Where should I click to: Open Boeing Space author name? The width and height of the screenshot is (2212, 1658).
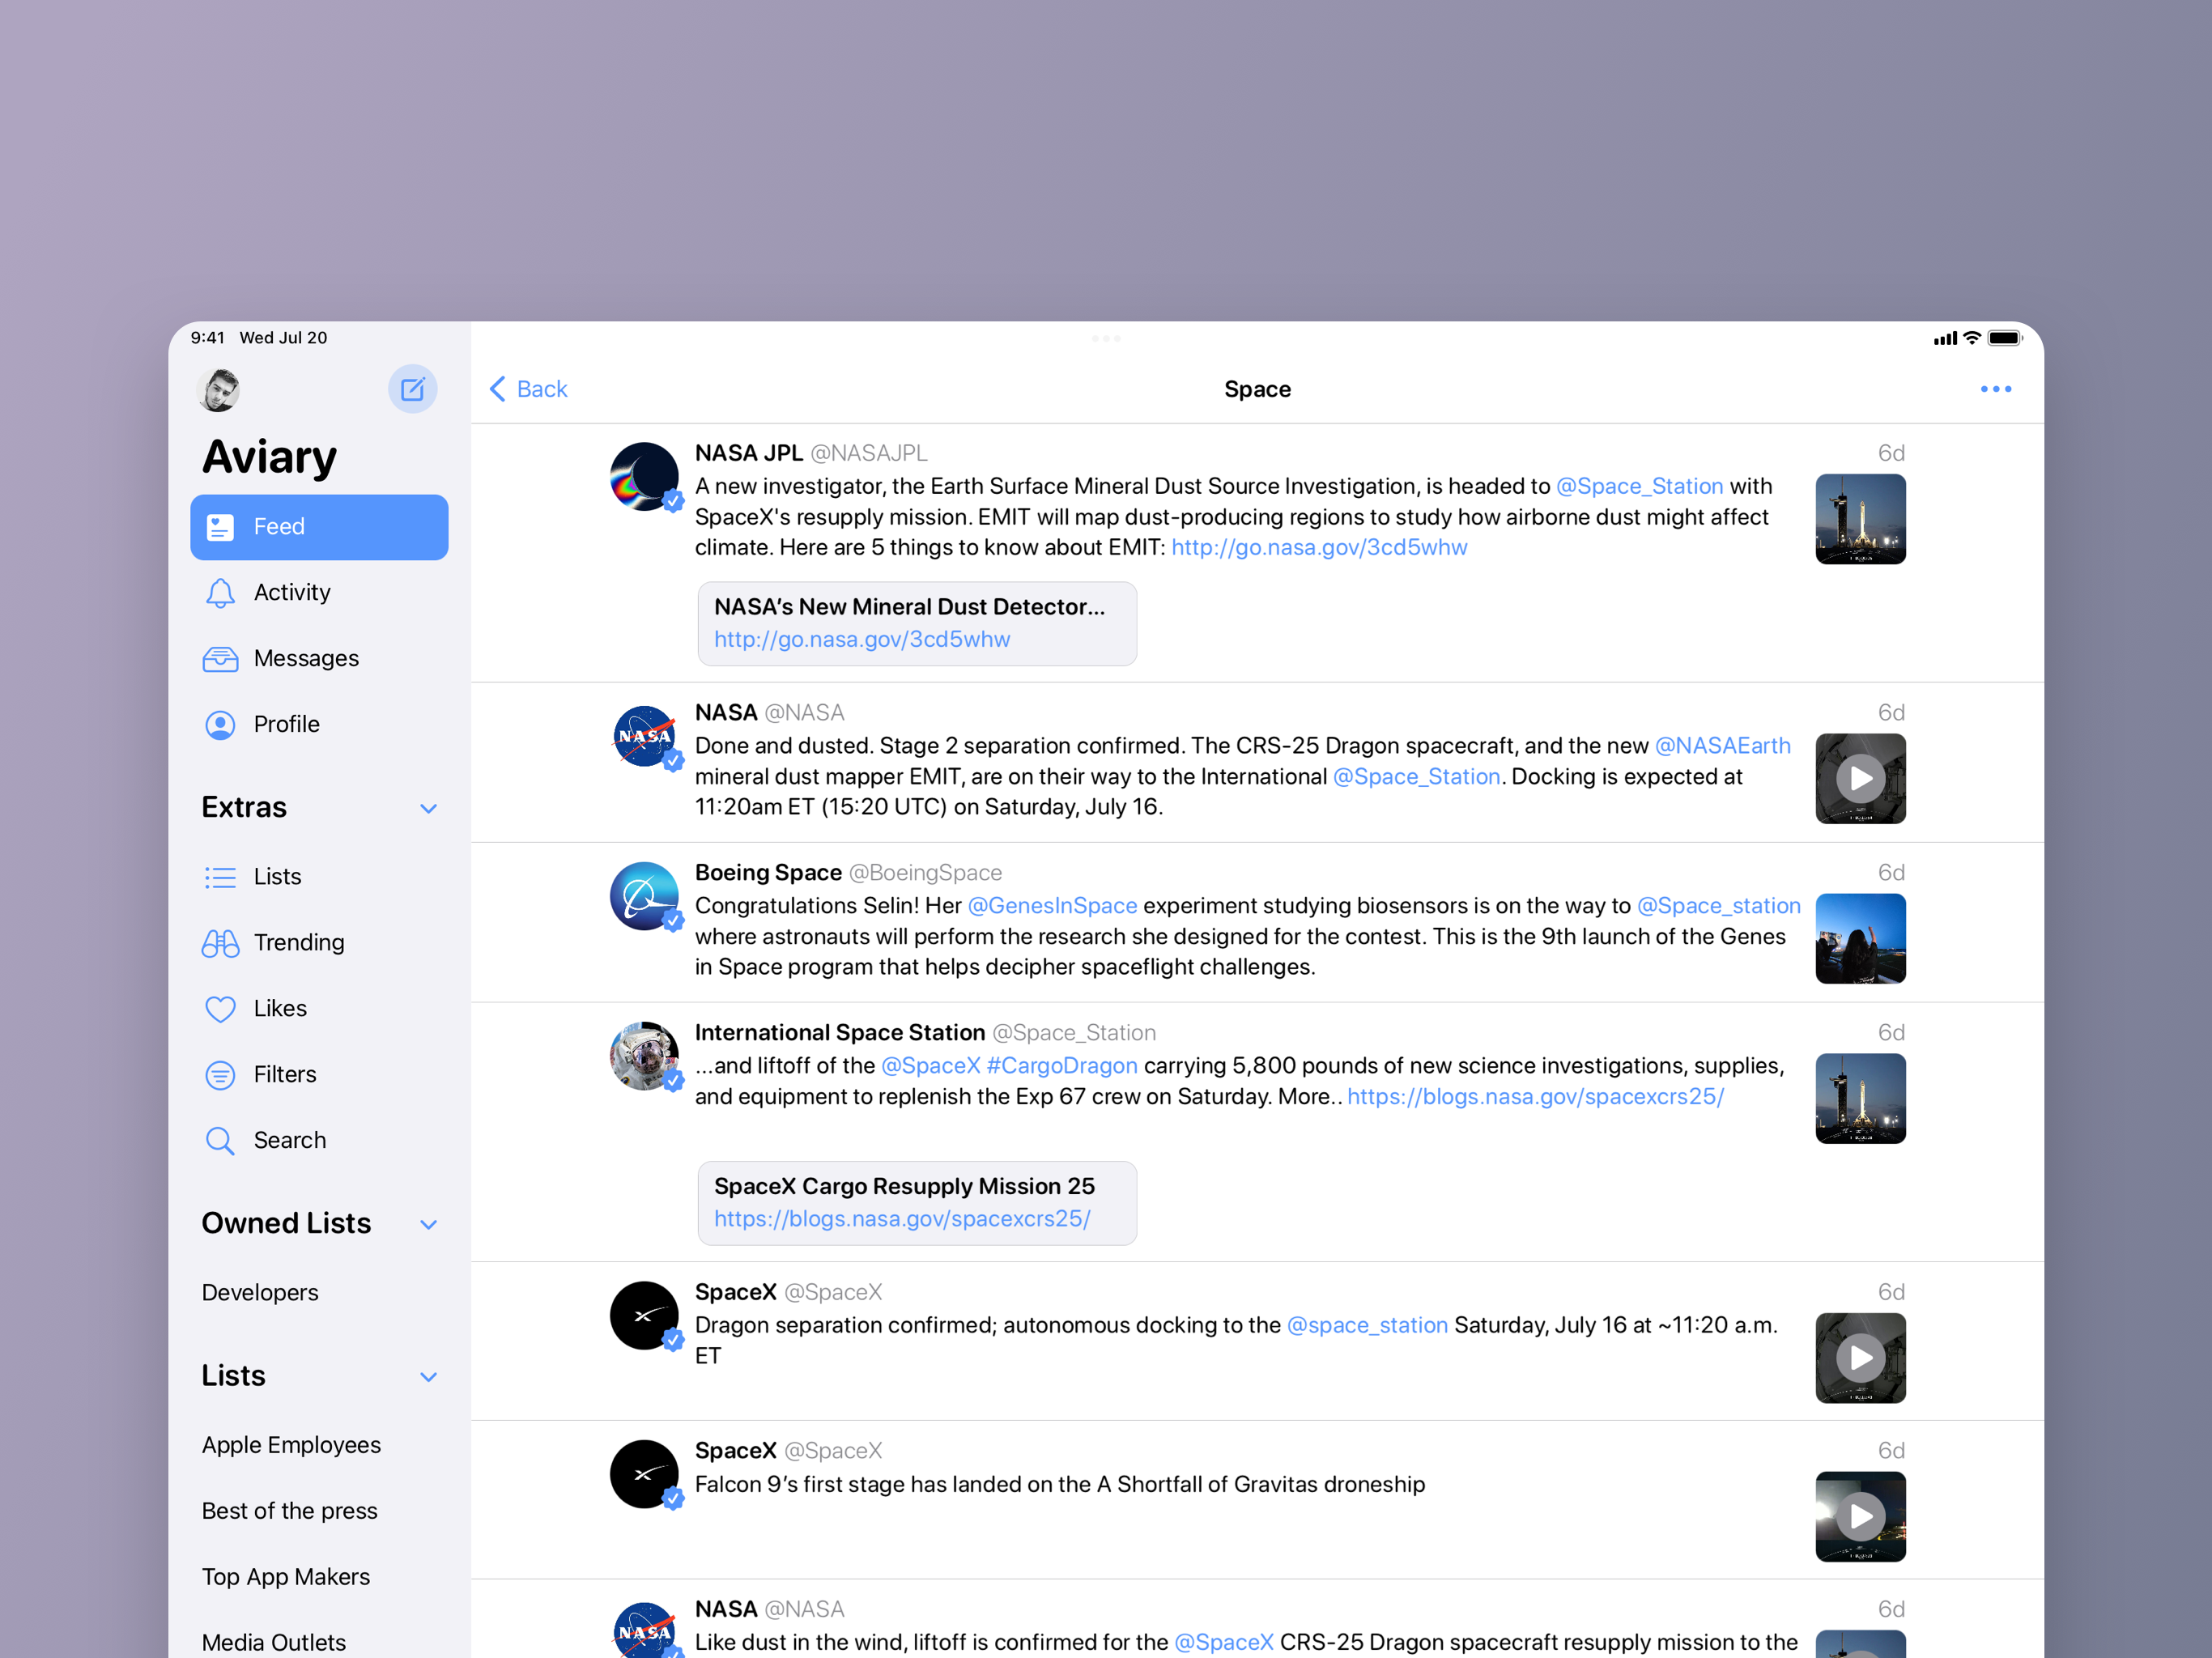pyautogui.click(x=768, y=873)
